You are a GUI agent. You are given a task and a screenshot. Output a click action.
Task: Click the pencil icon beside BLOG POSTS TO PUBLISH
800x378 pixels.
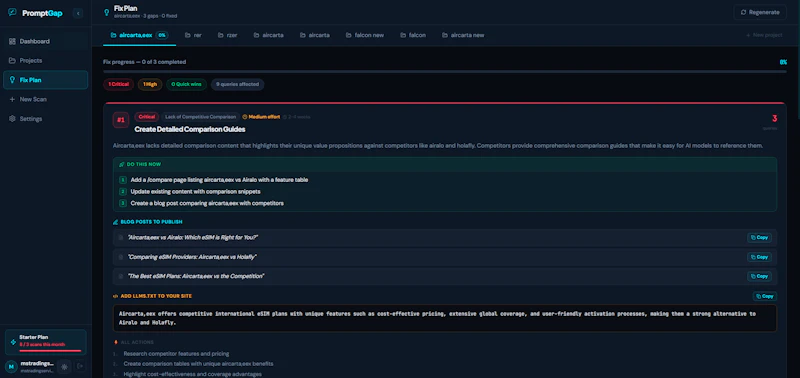[116, 222]
